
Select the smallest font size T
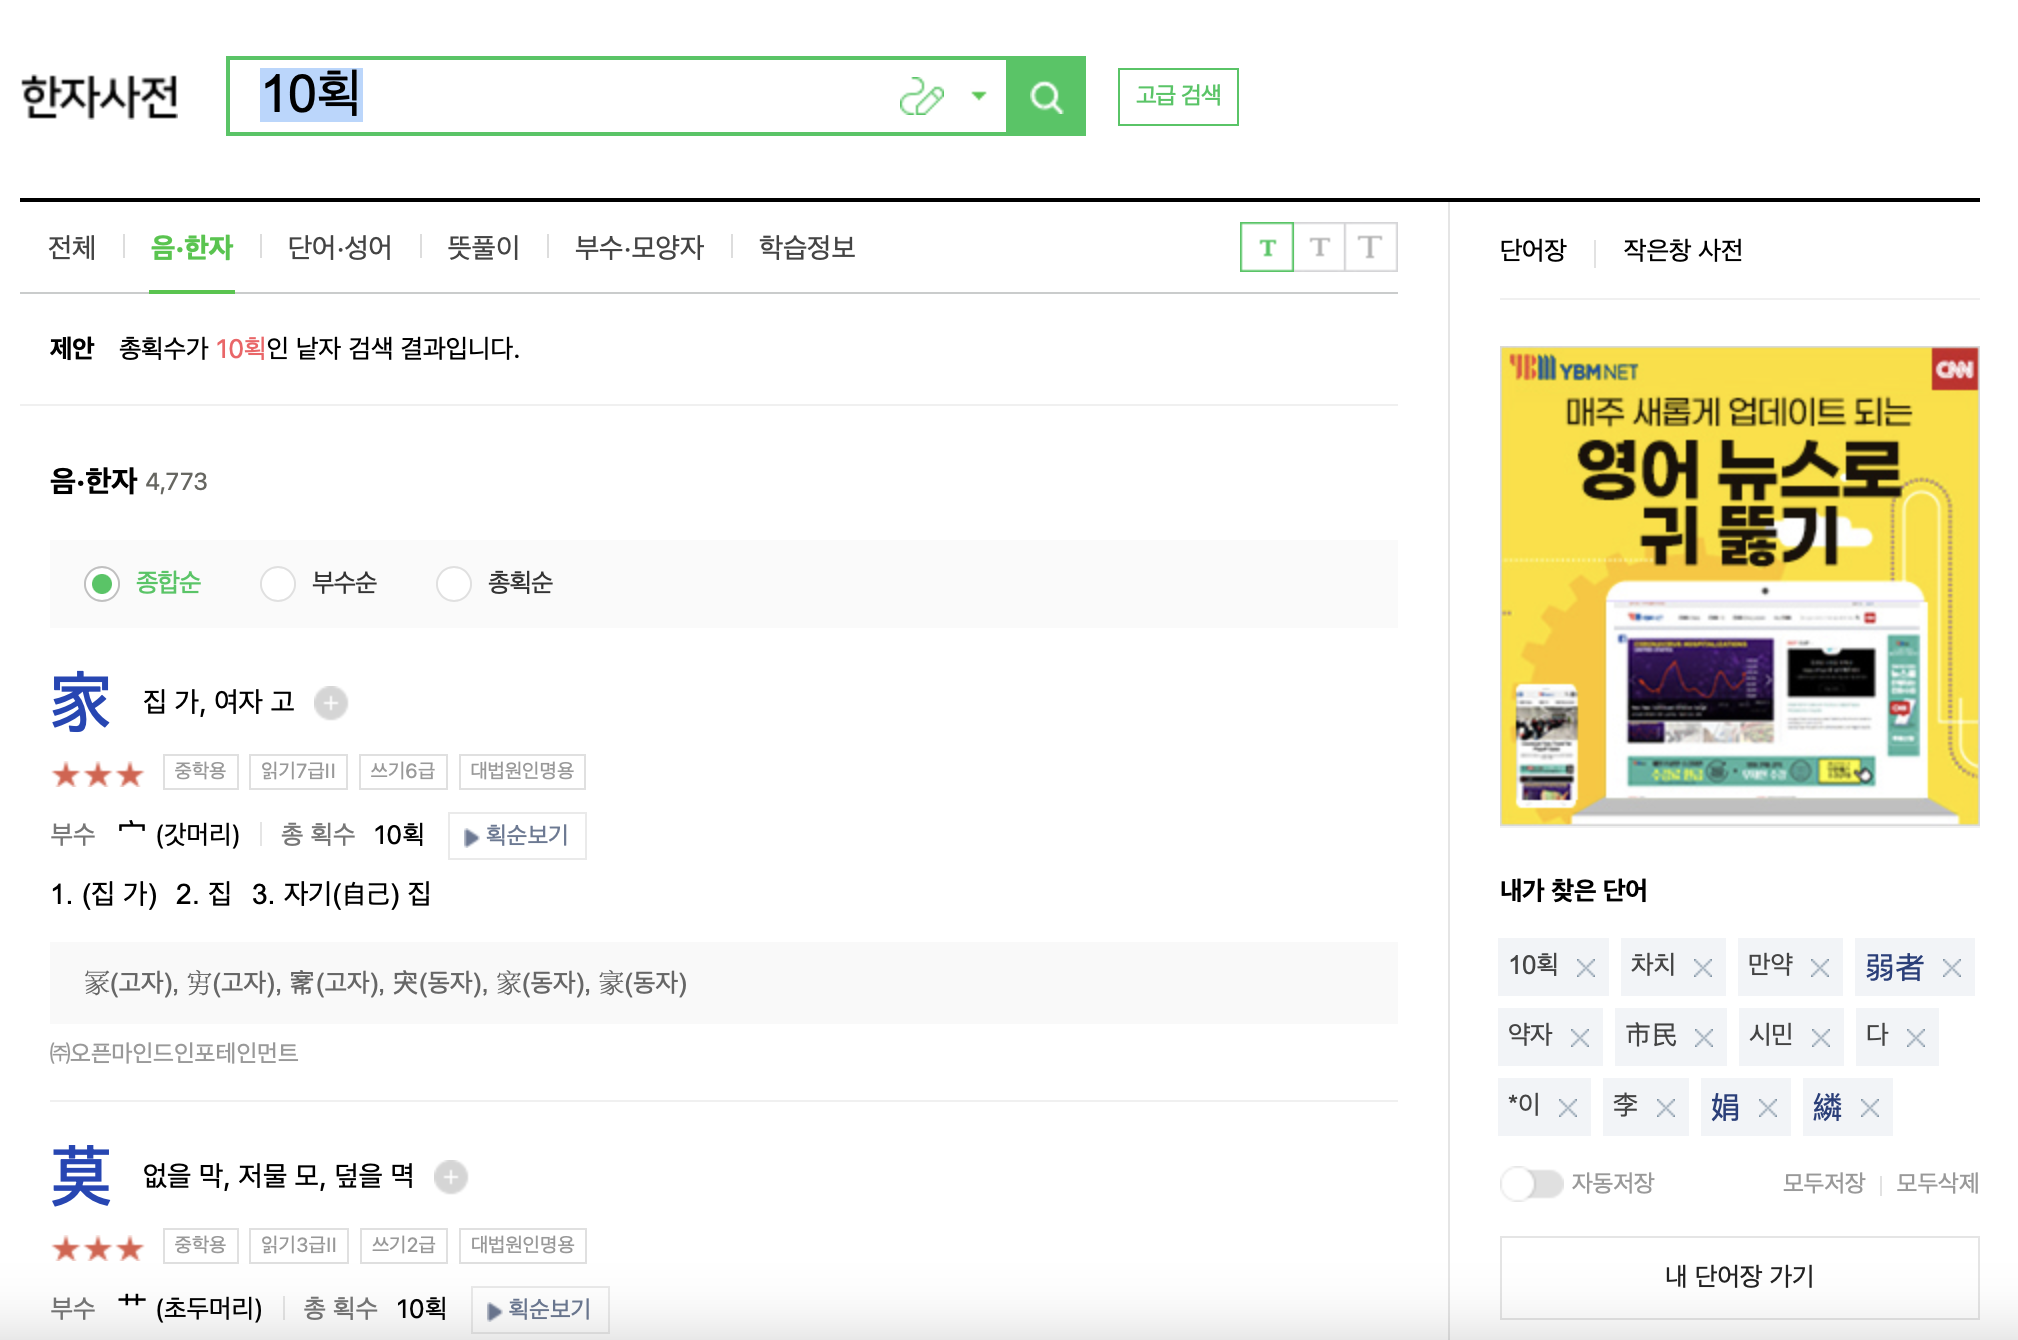click(1267, 248)
